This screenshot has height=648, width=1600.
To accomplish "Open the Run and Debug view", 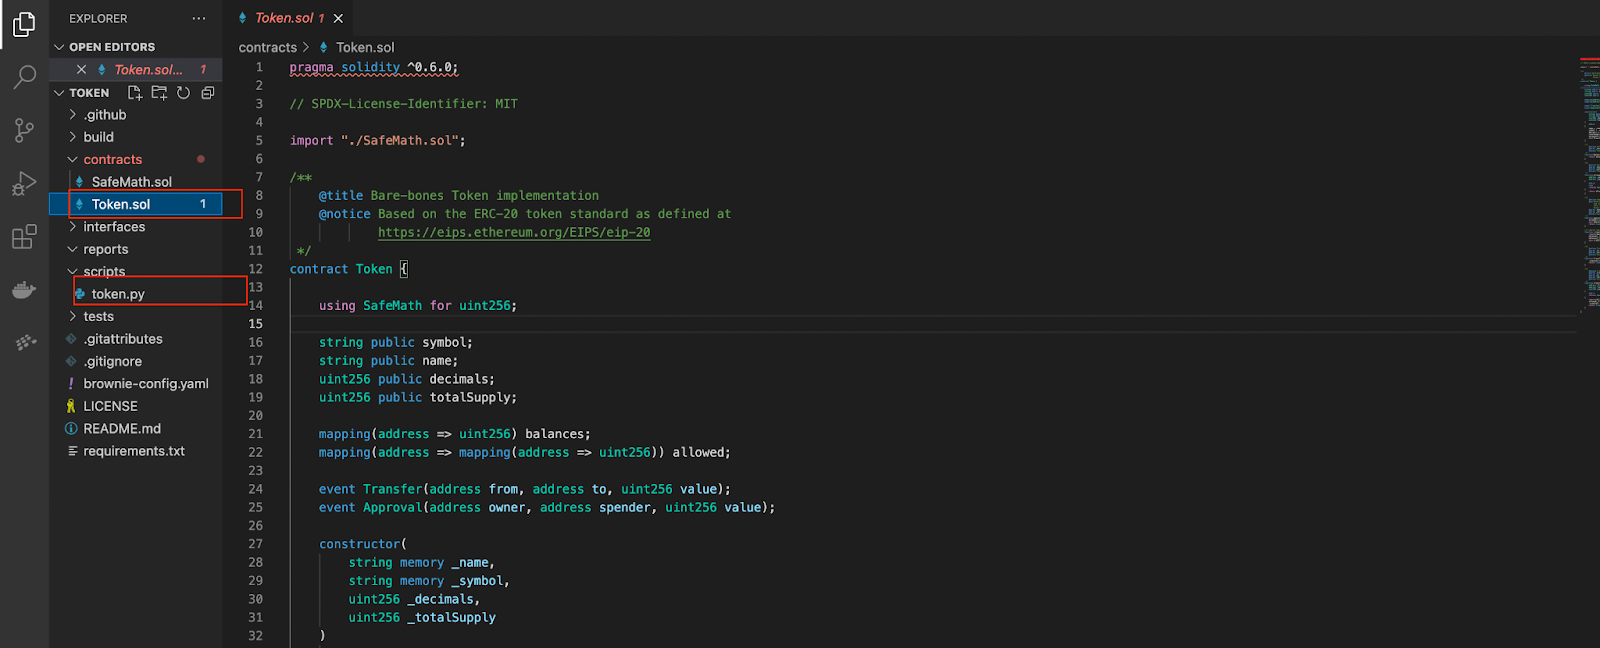I will click(24, 184).
